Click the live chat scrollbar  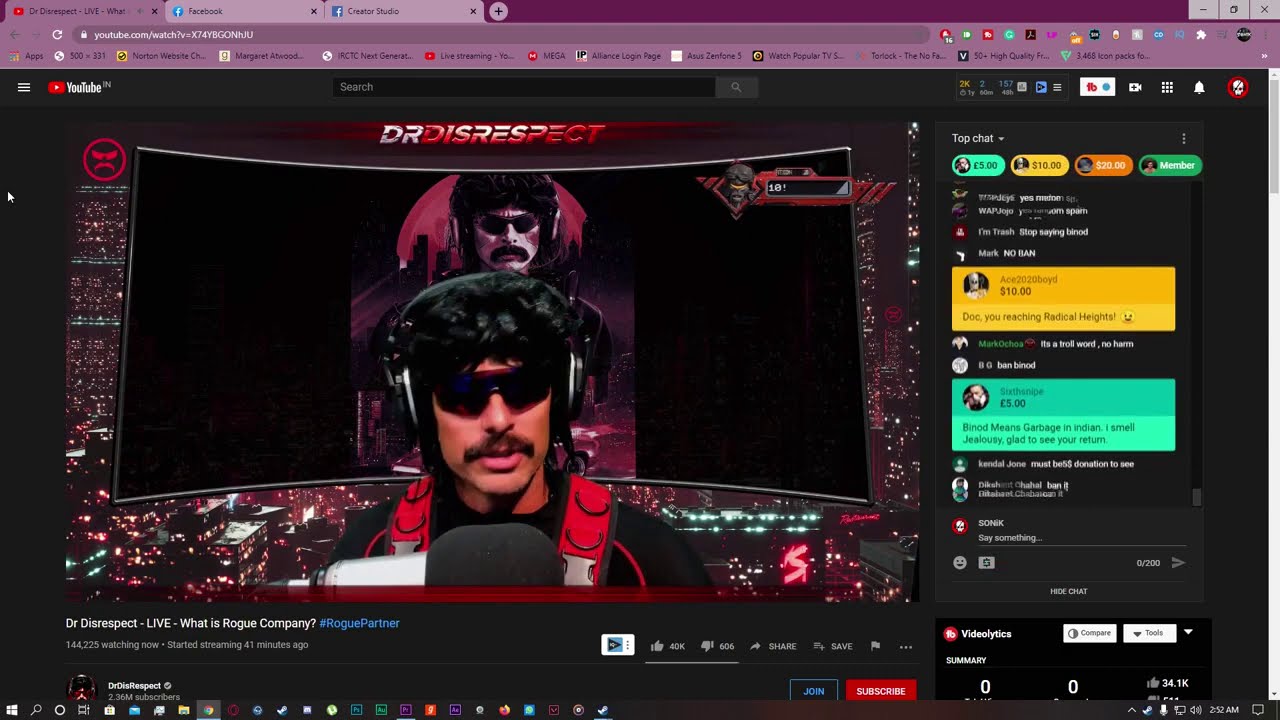pyautogui.click(x=1196, y=496)
